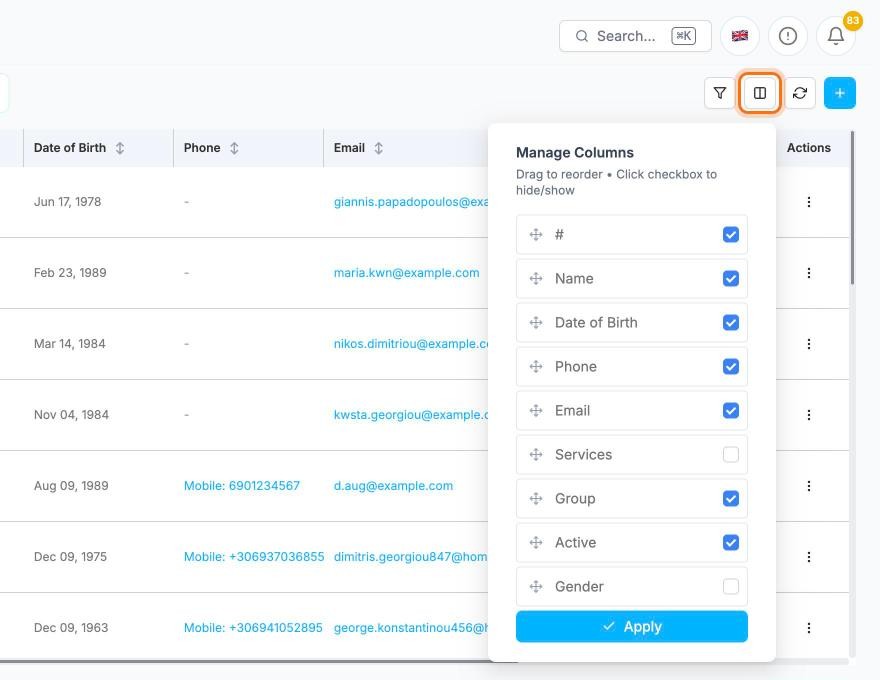The image size is (880, 680).
Task: Call Mobile: +306941052895 link
Action: pyautogui.click(x=253, y=628)
